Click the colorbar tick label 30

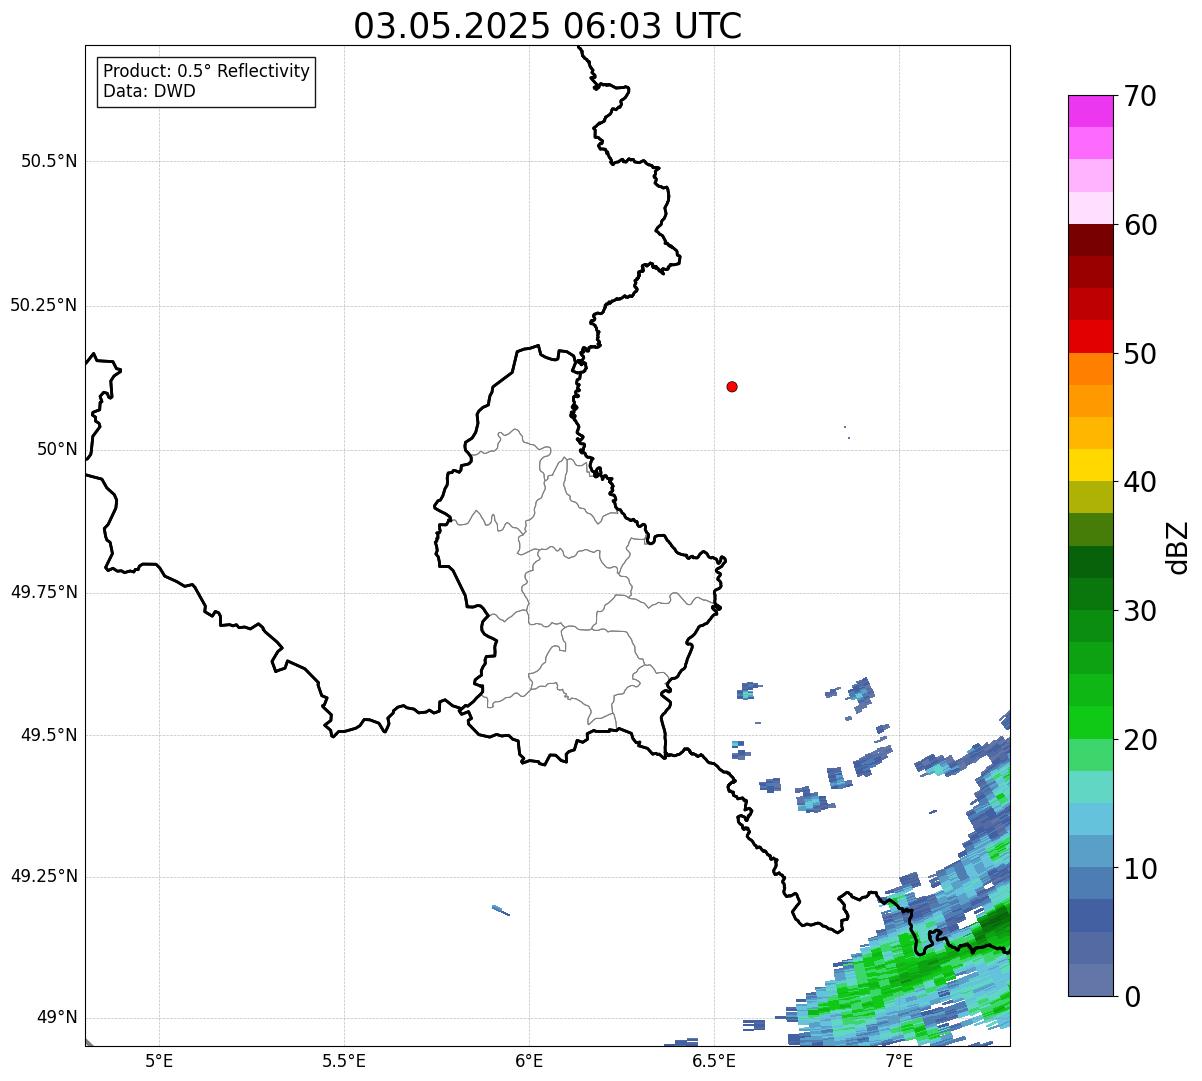[x=1140, y=611]
